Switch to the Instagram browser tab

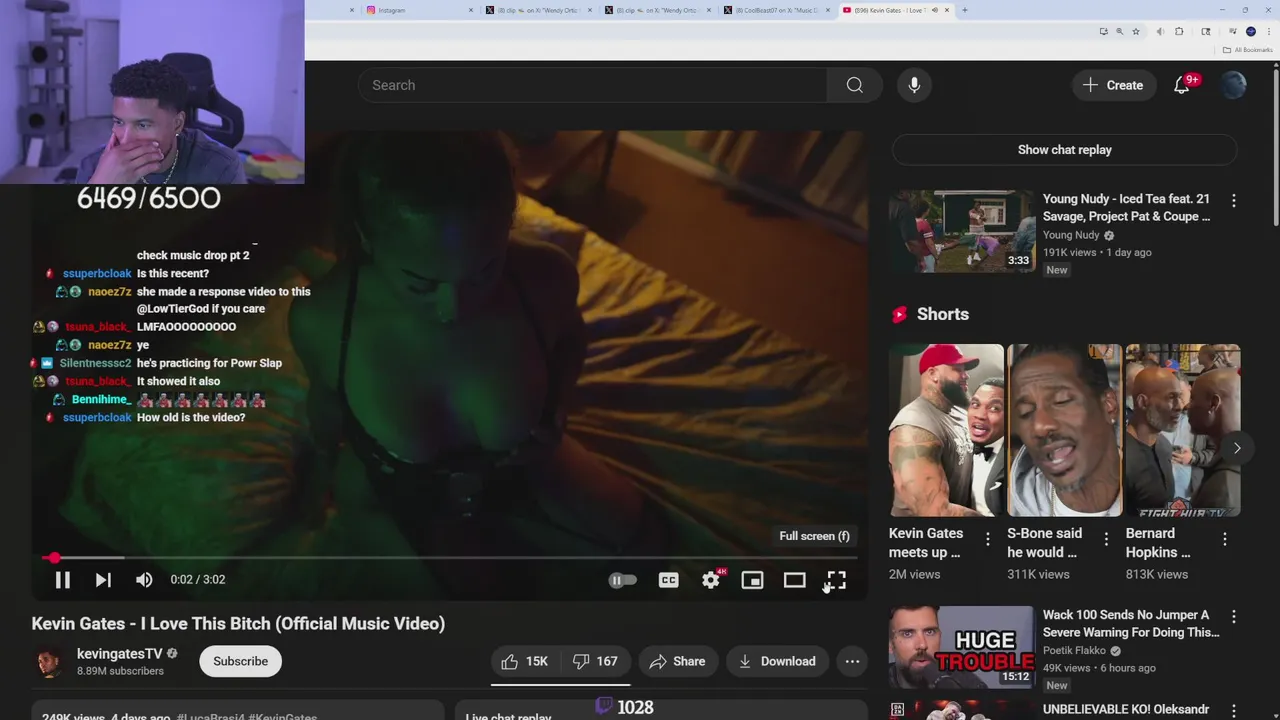coord(418,10)
